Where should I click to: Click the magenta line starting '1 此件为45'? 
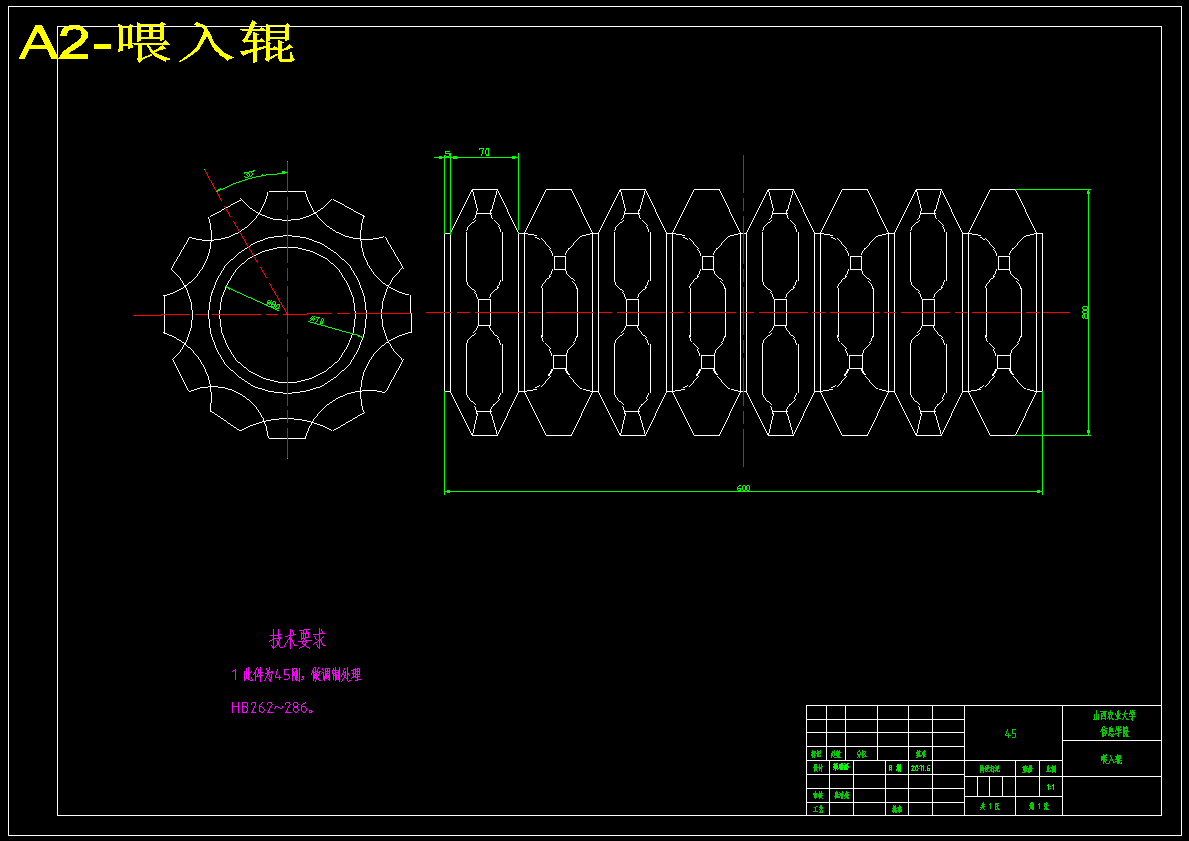coord(296,675)
